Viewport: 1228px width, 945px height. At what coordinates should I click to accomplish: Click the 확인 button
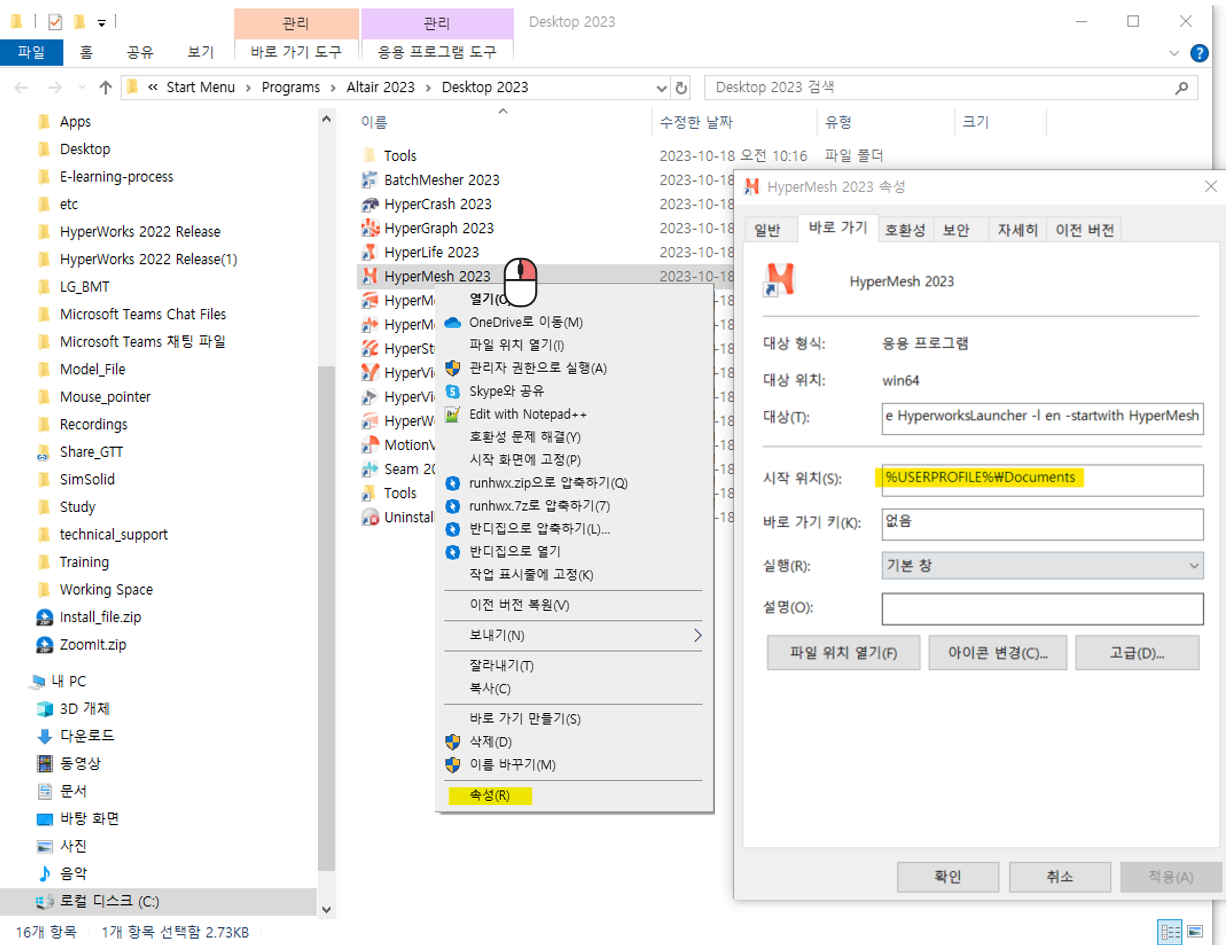[x=948, y=877]
